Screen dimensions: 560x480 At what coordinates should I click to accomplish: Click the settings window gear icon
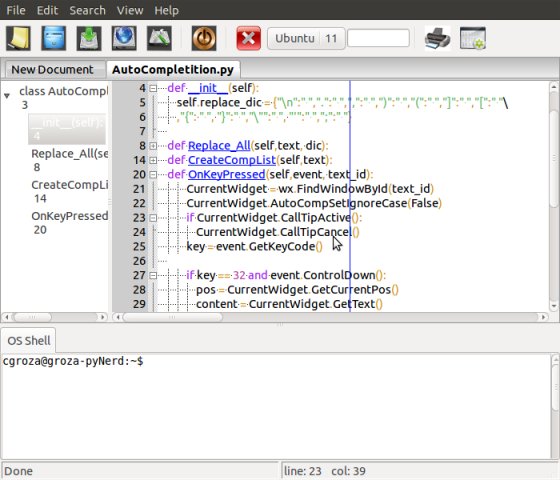(473, 38)
